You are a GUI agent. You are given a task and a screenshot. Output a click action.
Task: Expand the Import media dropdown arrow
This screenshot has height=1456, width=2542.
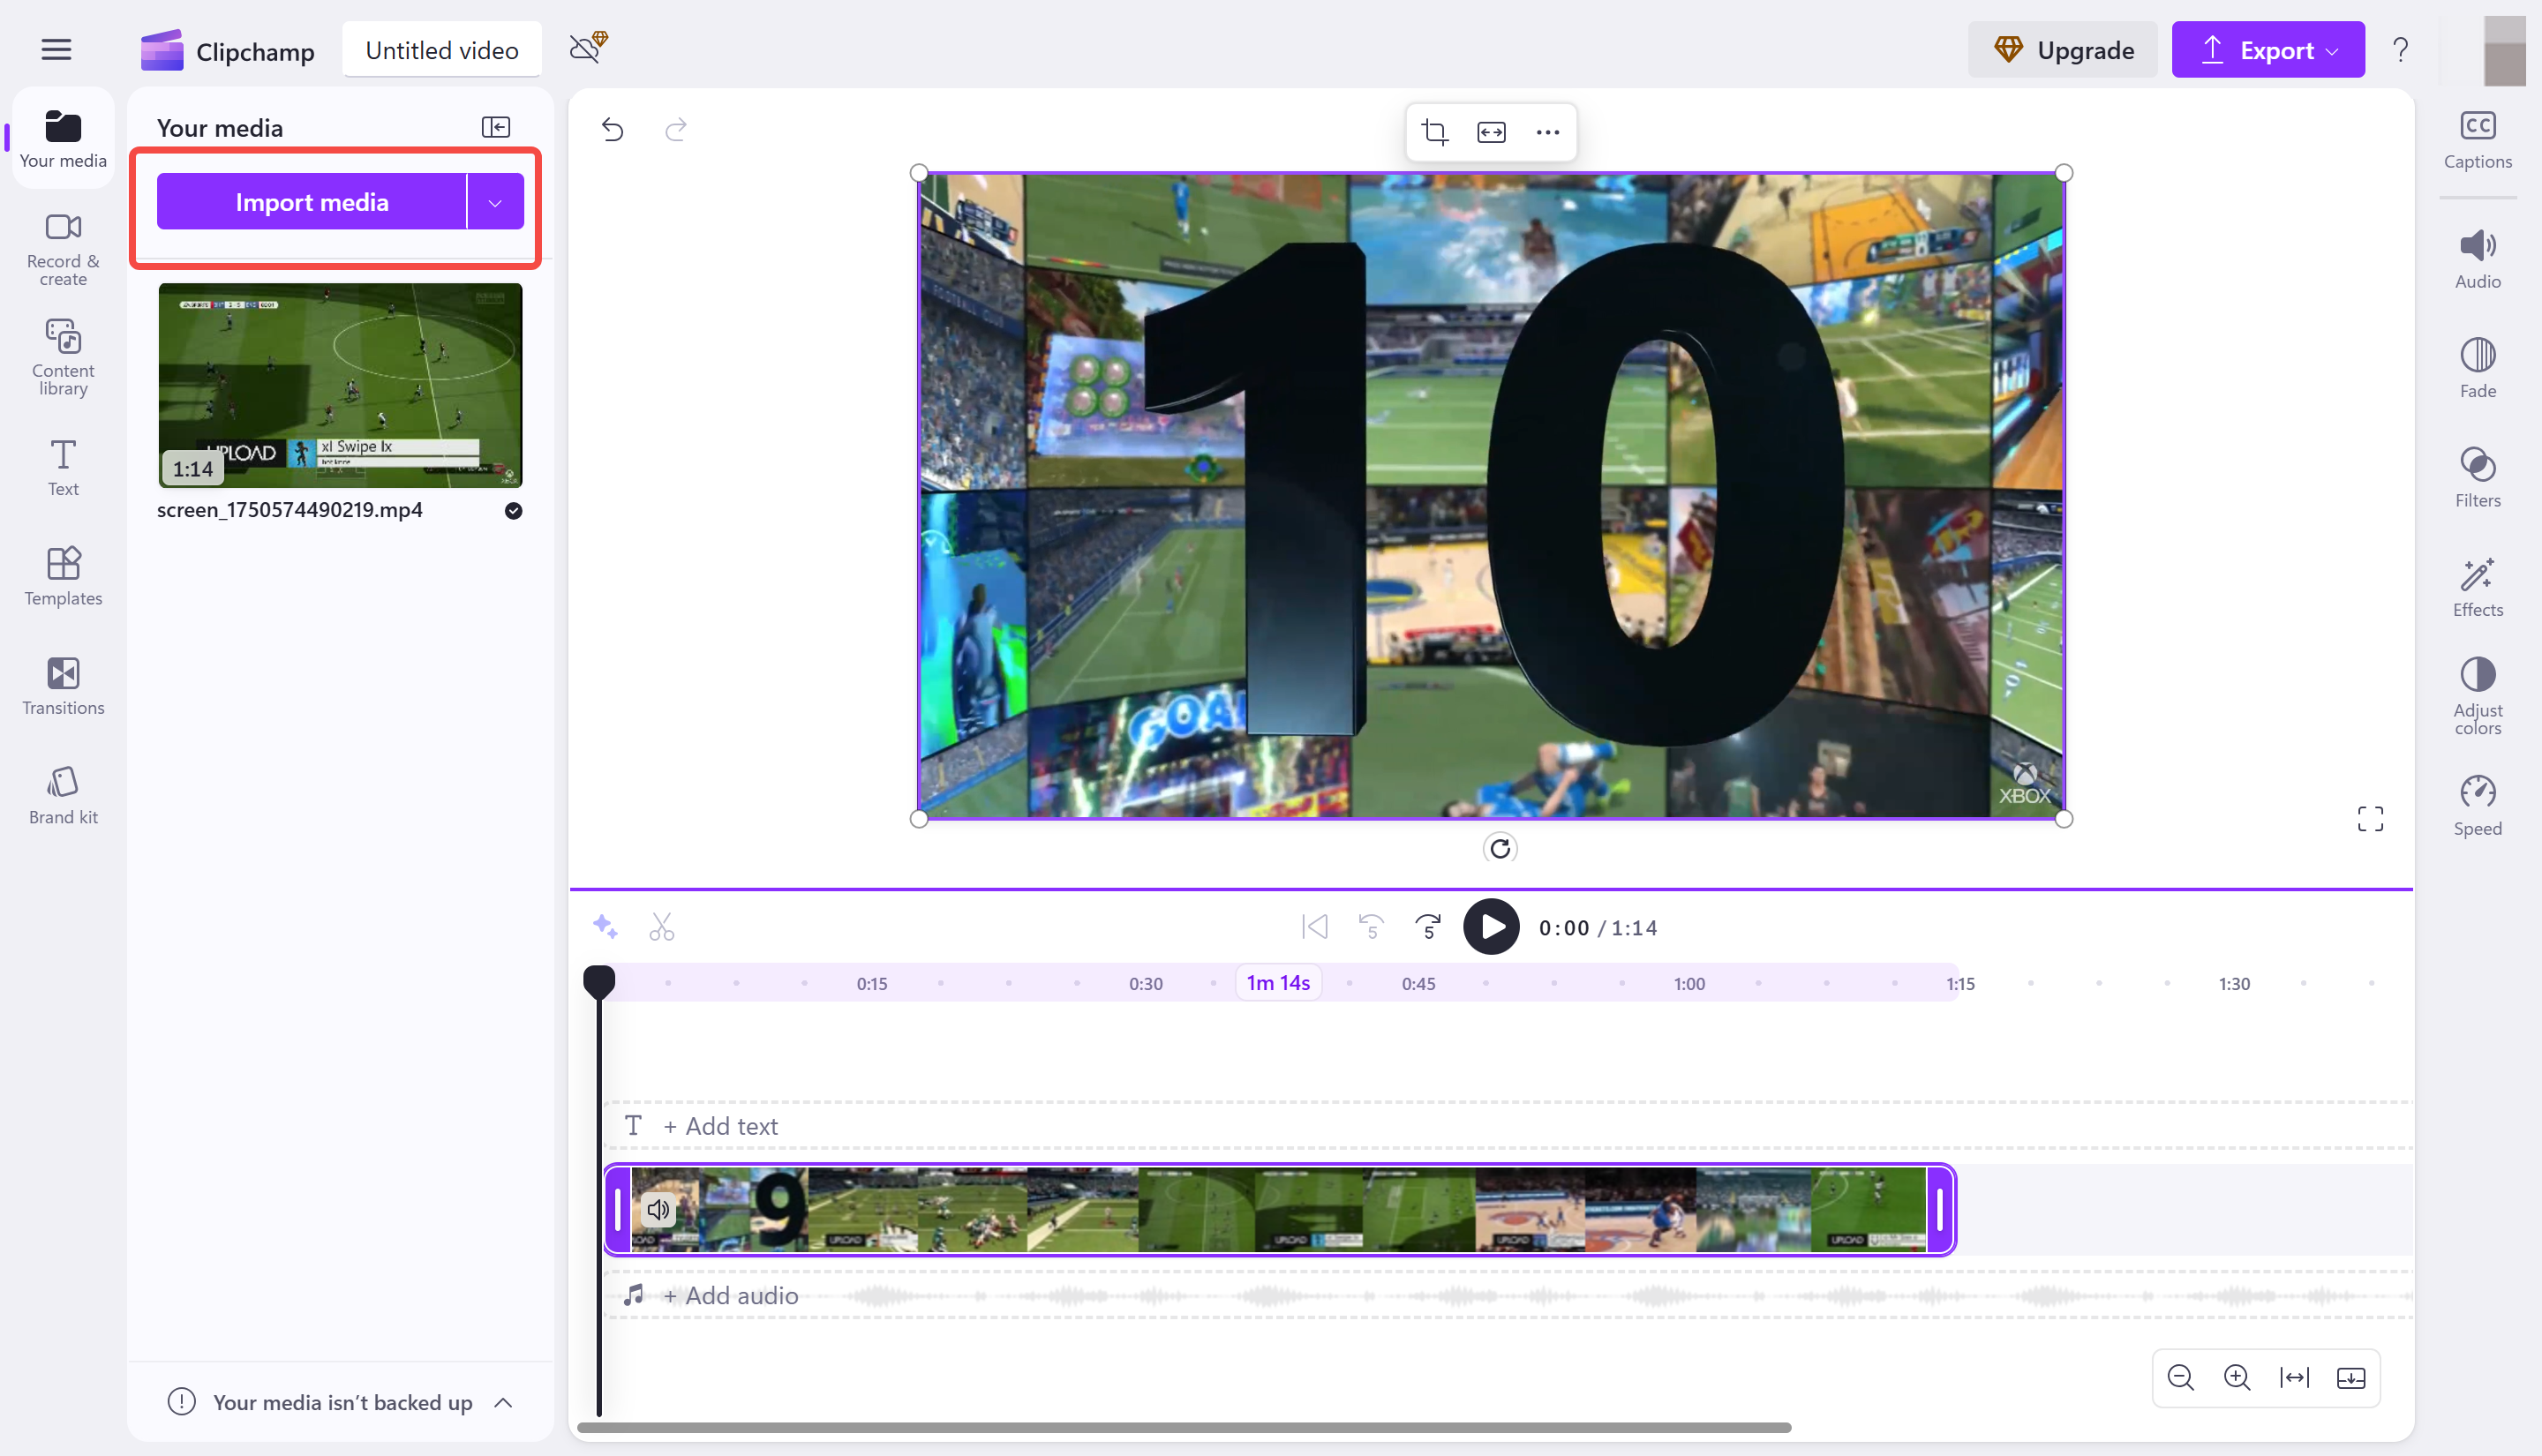point(495,201)
